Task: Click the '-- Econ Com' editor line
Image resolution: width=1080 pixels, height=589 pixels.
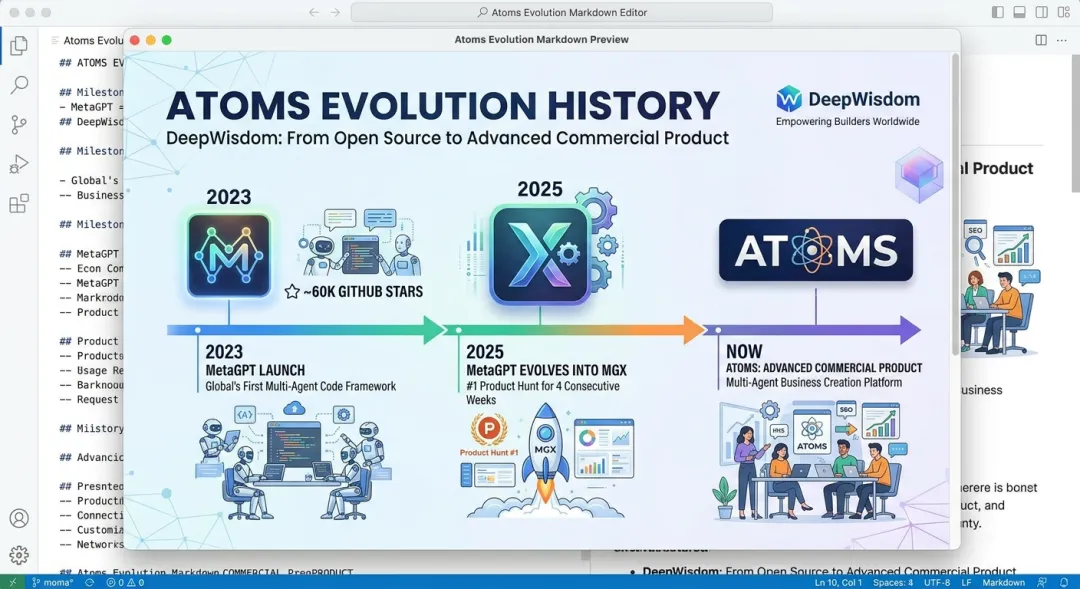Action: (92, 268)
